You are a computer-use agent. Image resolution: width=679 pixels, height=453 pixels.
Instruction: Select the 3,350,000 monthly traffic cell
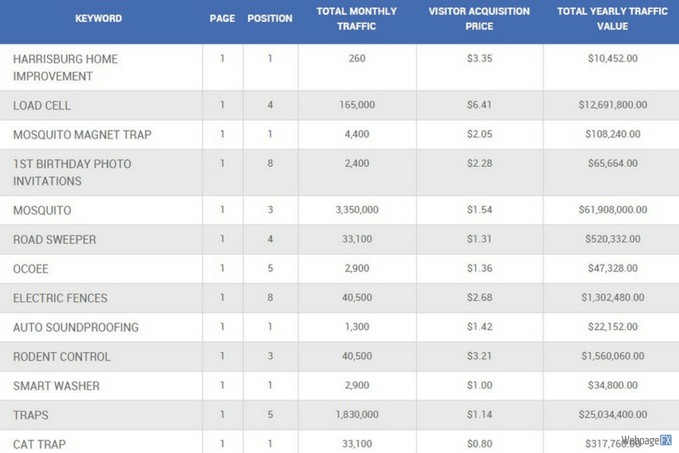tap(357, 210)
